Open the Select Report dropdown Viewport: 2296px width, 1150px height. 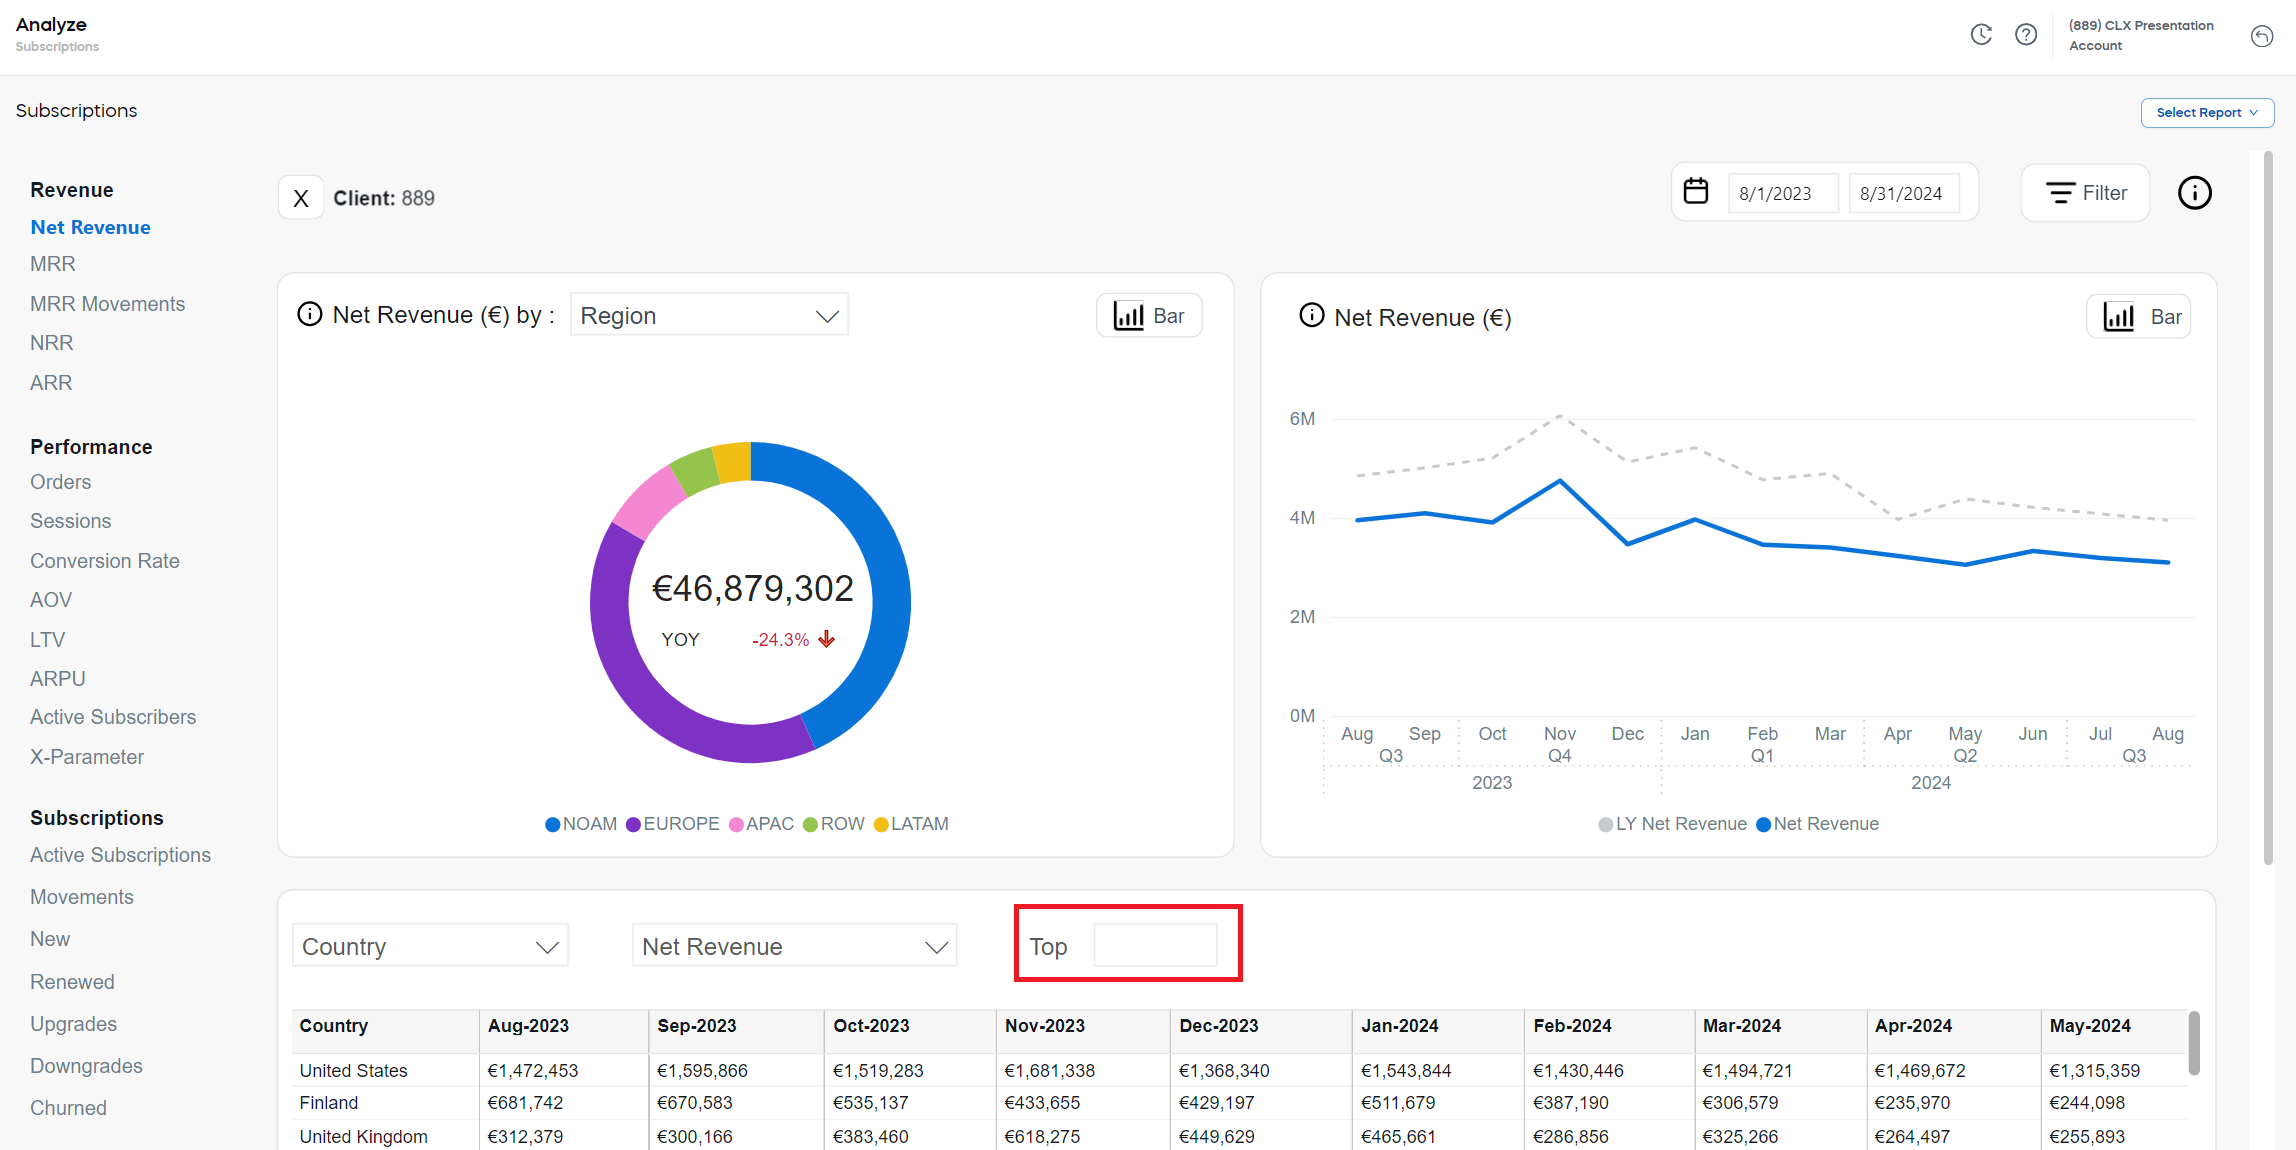click(x=2207, y=113)
